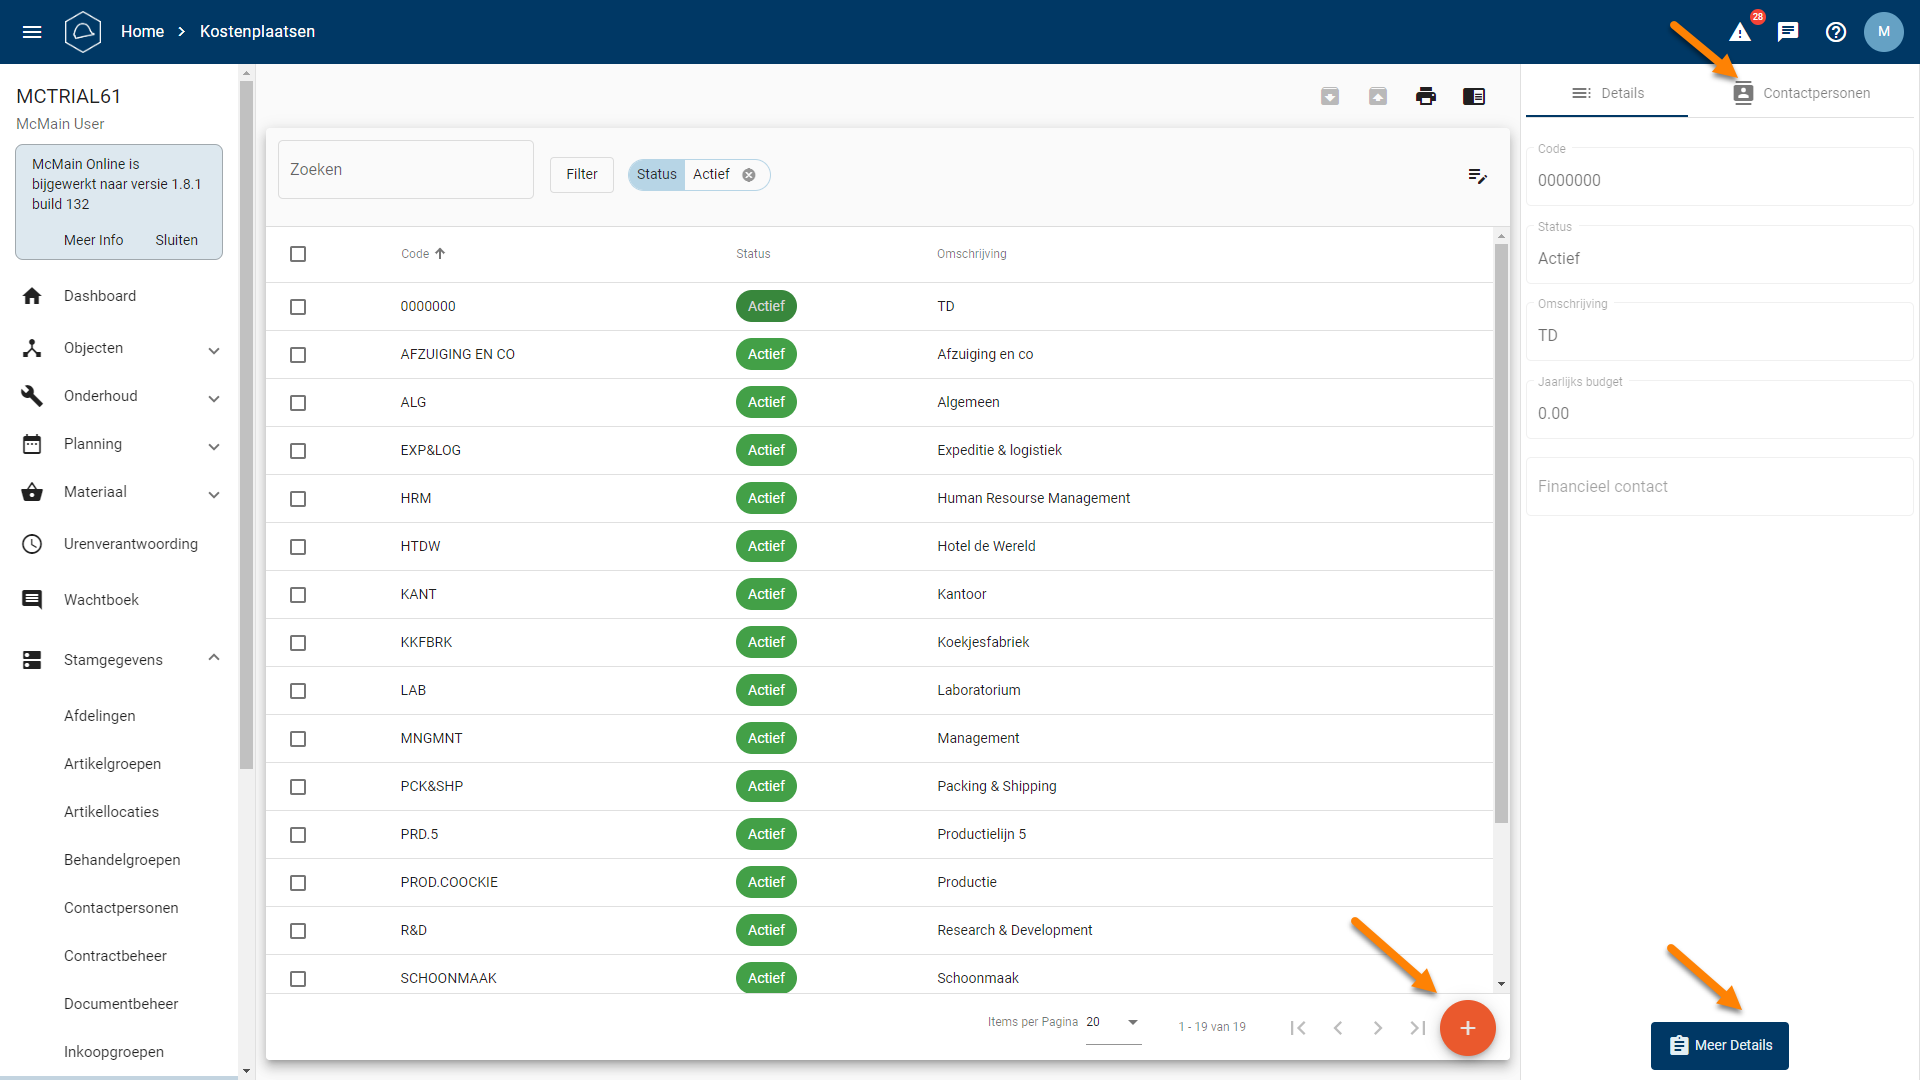Click the Filter button

tap(581, 175)
